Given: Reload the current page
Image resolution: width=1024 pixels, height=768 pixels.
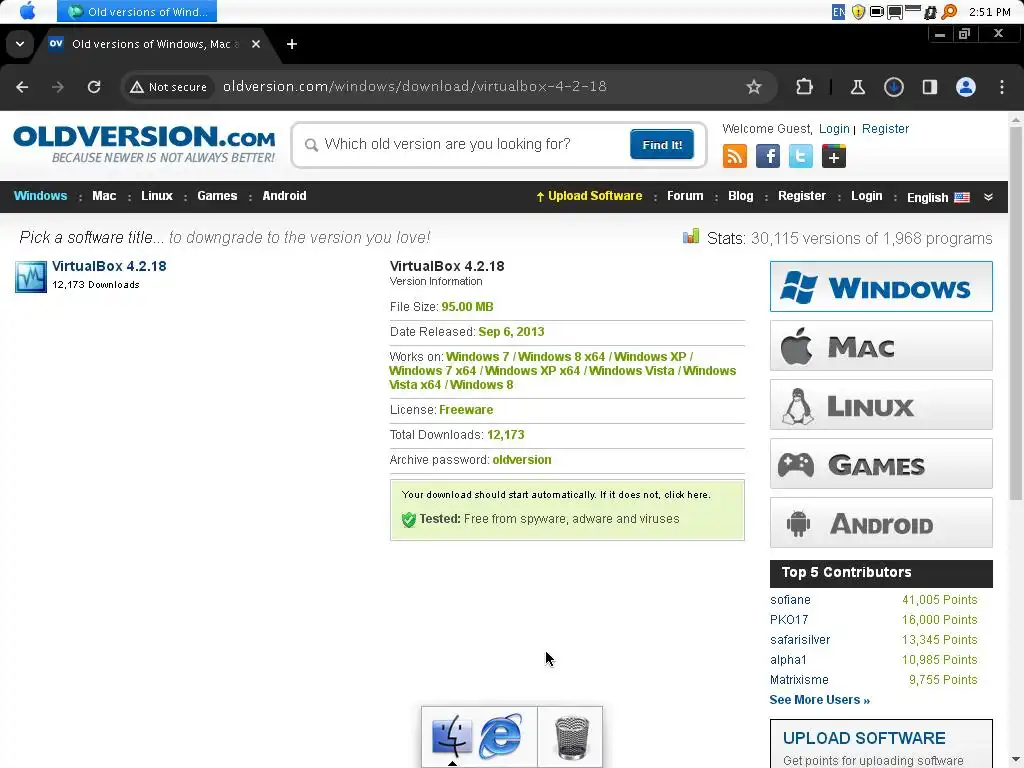Looking at the screenshot, I should 94,87.
